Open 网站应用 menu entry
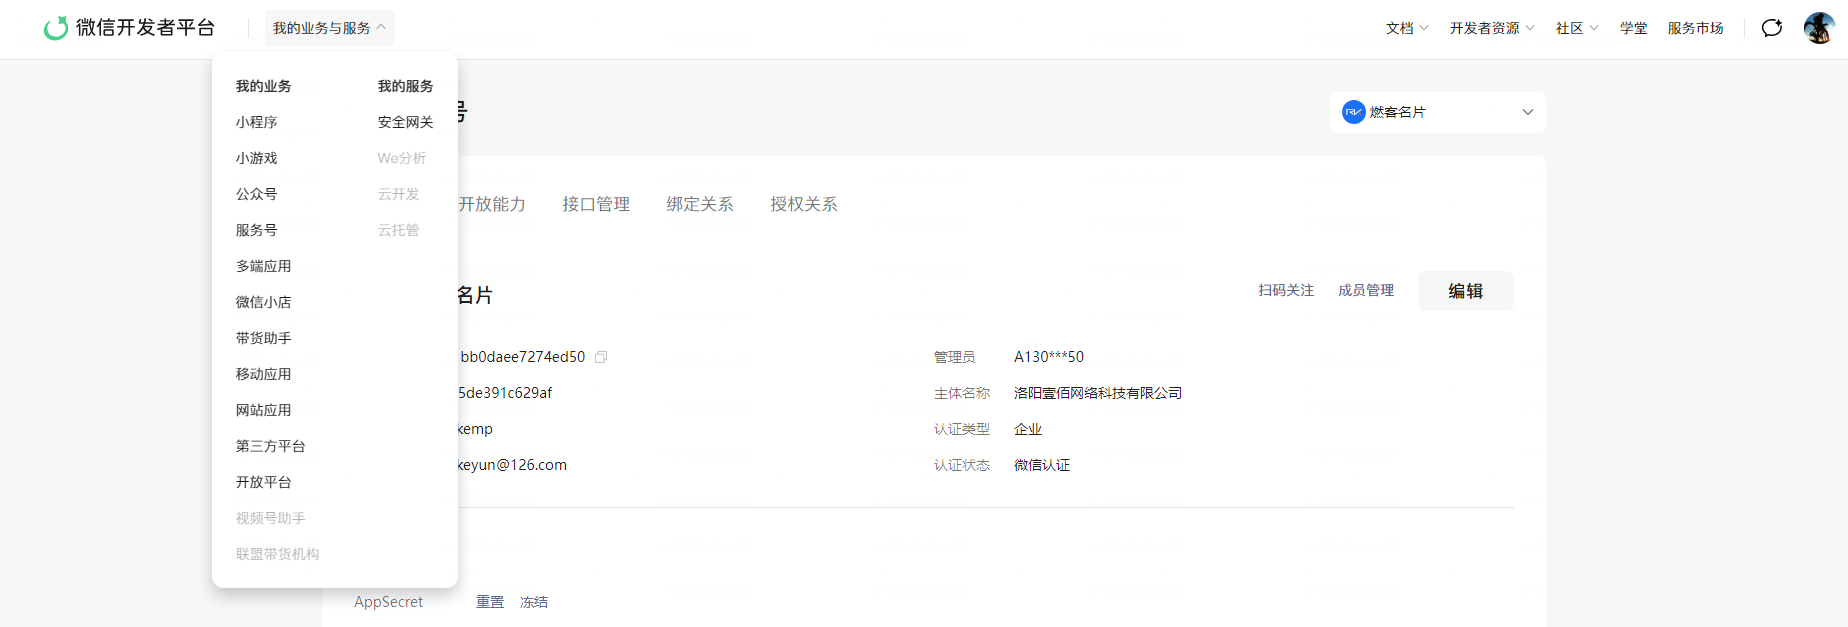The height and width of the screenshot is (627, 1848). tap(264, 410)
